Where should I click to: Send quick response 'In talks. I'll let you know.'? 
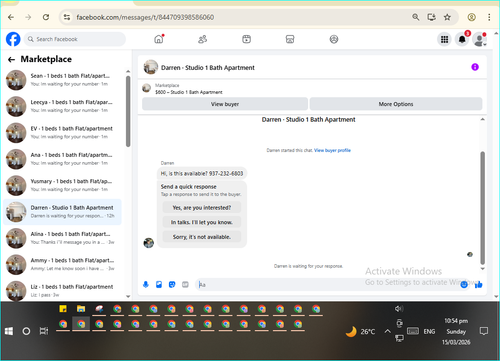pyautogui.click(x=202, y=222)
